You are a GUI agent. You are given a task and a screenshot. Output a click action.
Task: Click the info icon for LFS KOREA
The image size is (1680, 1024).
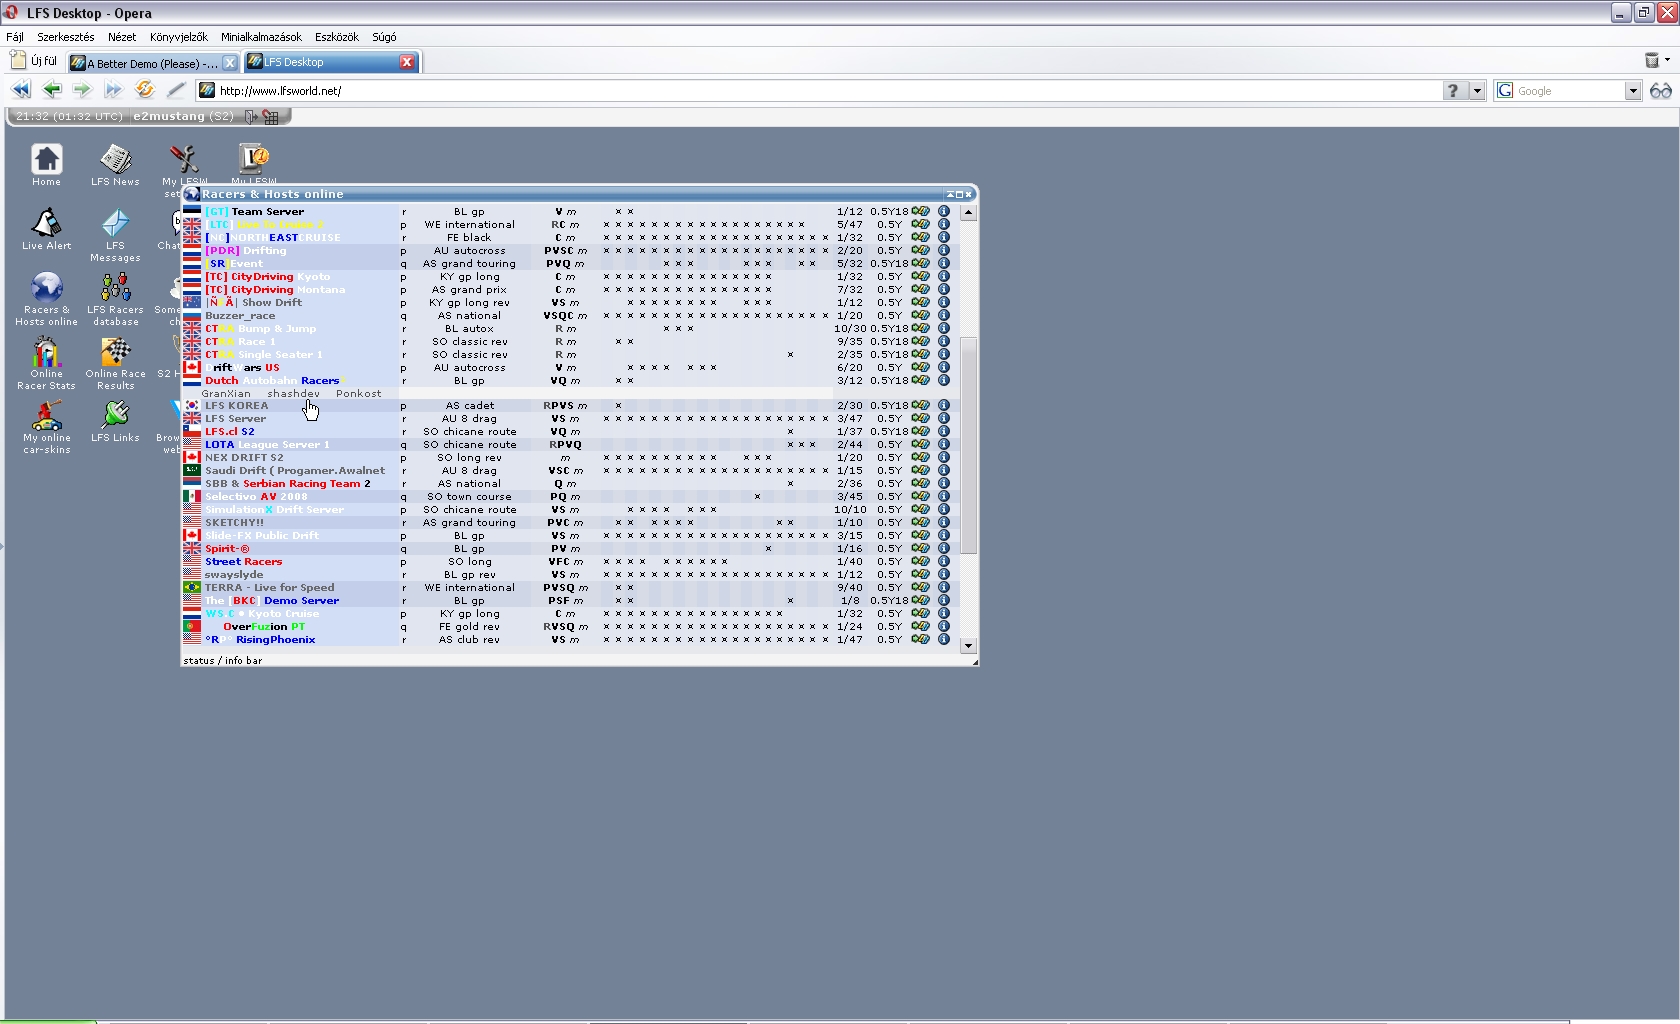(944, 406)
